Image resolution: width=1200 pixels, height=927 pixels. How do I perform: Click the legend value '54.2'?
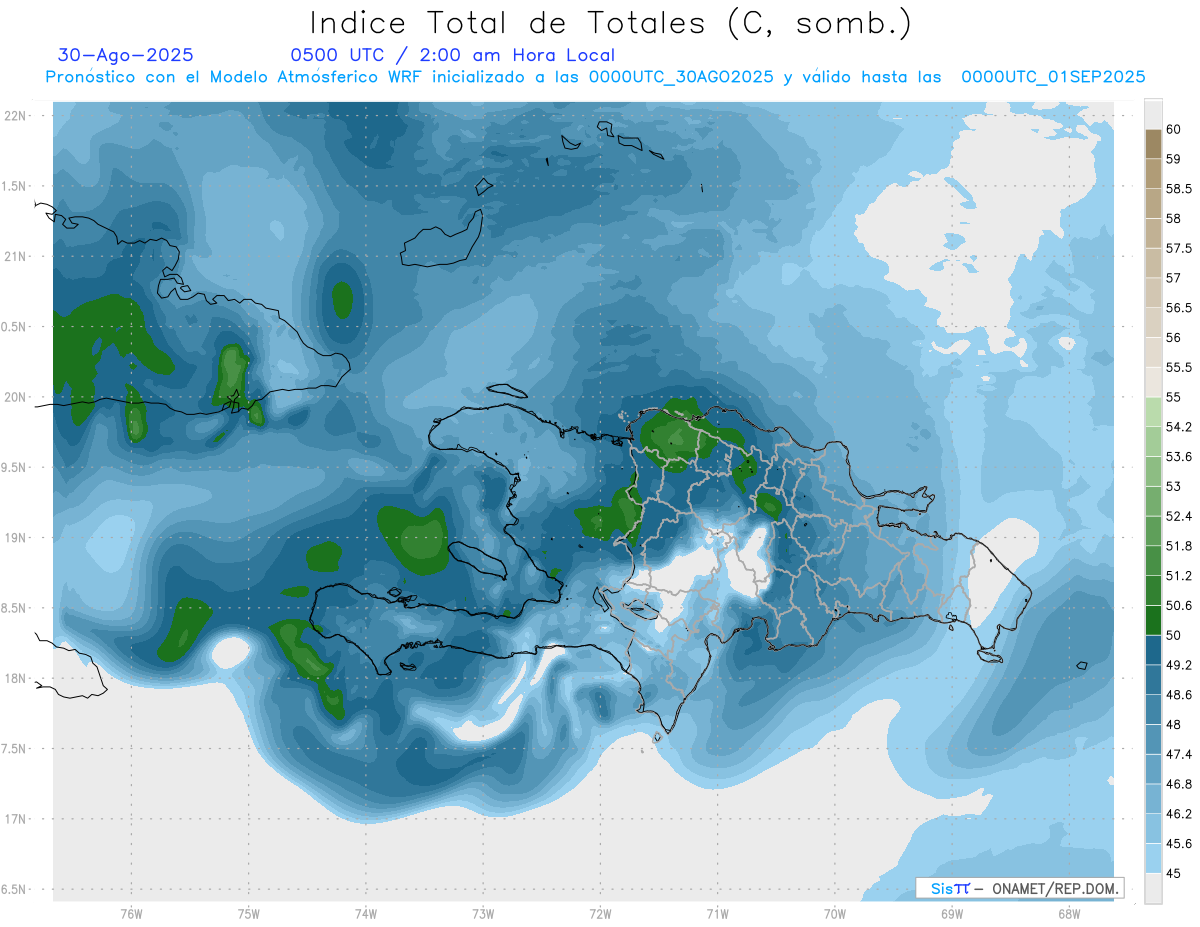point(1179,427)
